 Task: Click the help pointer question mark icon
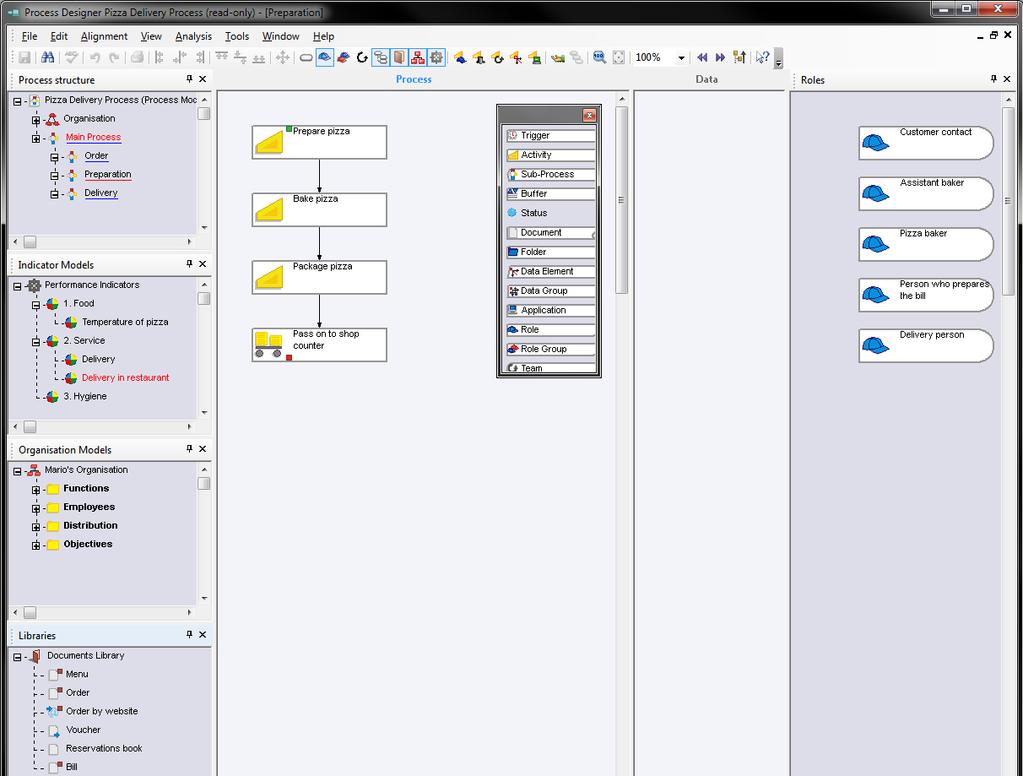(x=762, y=57)
